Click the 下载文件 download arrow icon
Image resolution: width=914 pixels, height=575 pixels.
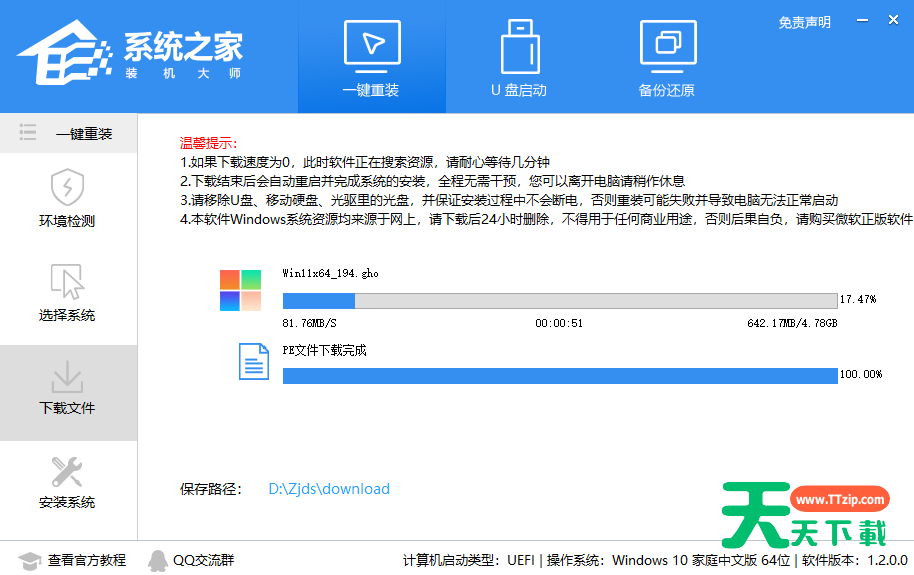tap(67, 376)
